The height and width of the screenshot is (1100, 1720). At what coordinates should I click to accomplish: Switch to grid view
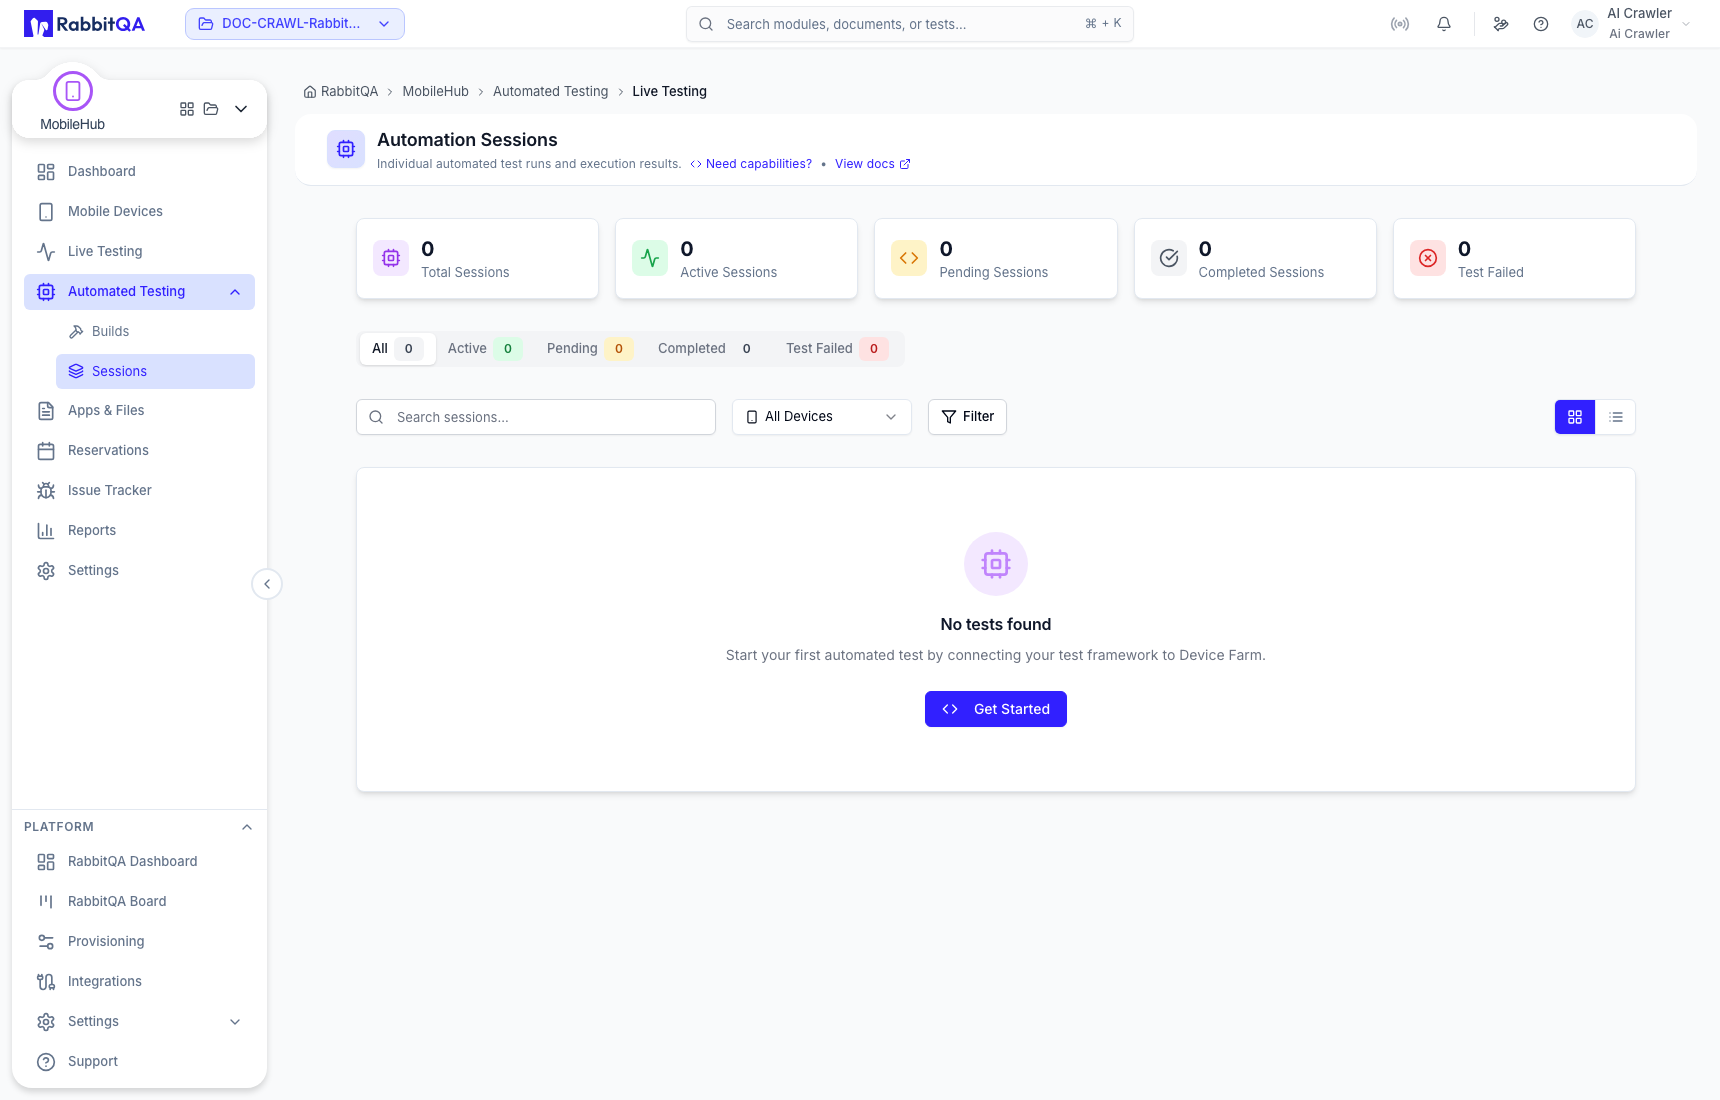tap(1575, 417)
